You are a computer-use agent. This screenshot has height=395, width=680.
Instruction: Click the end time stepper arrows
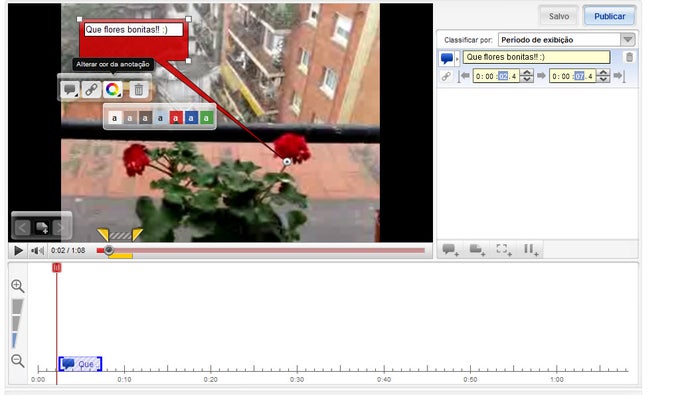point(603,76)
